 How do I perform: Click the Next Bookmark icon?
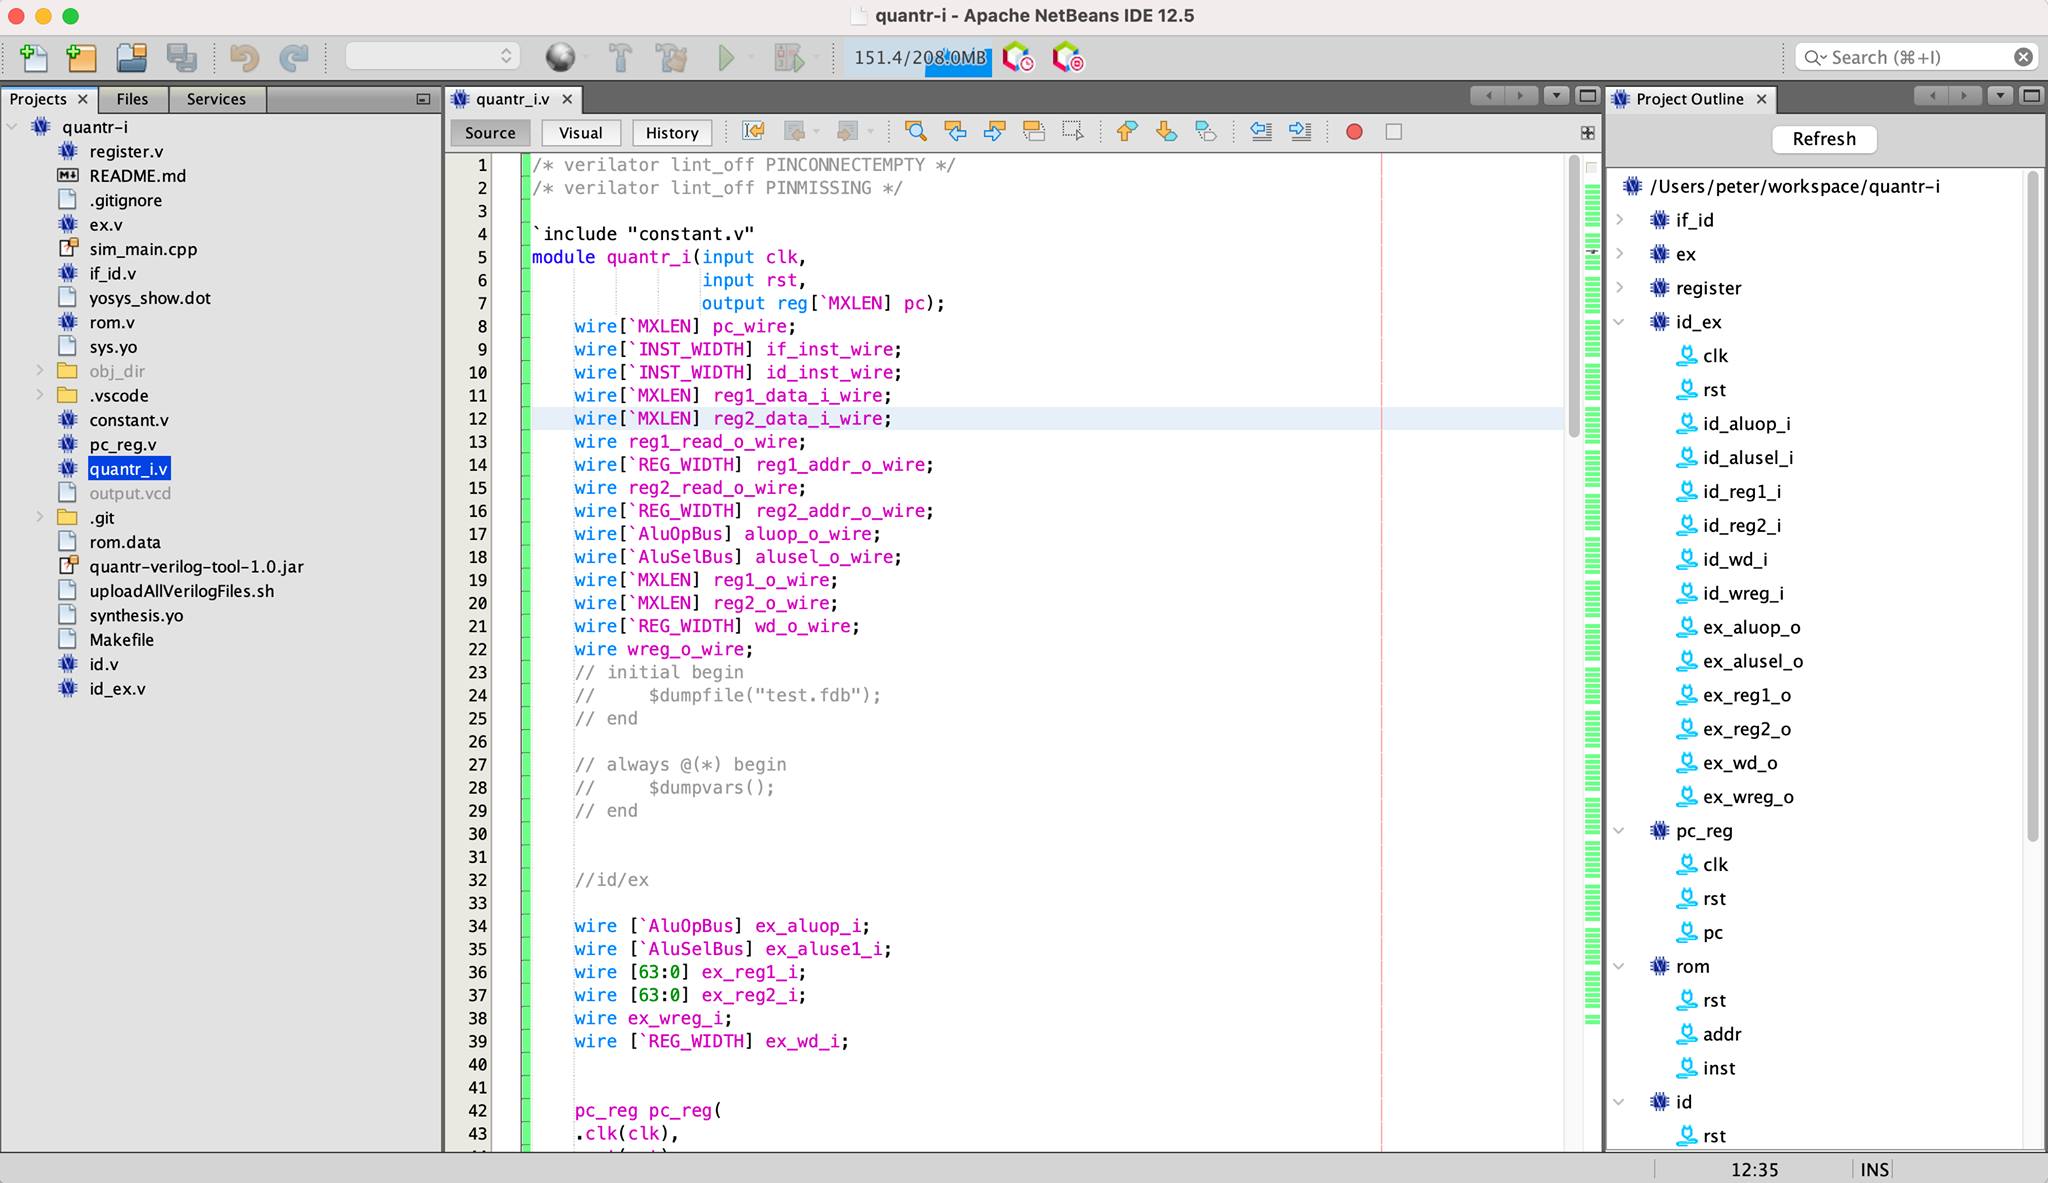1166,131
